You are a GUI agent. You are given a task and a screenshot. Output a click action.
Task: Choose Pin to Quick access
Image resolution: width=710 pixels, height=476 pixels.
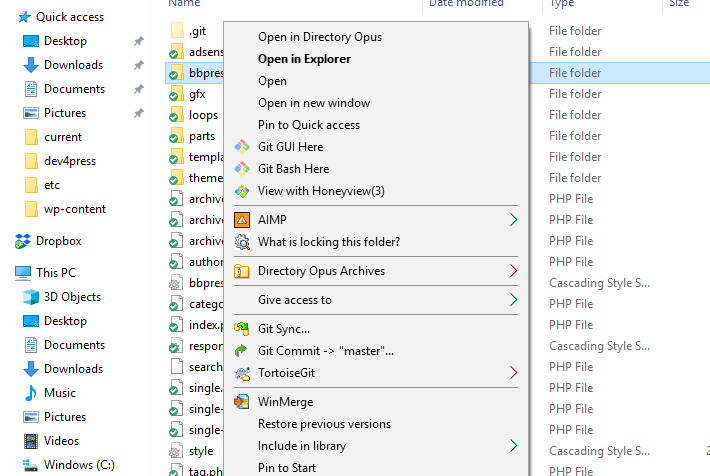(308, 125)
